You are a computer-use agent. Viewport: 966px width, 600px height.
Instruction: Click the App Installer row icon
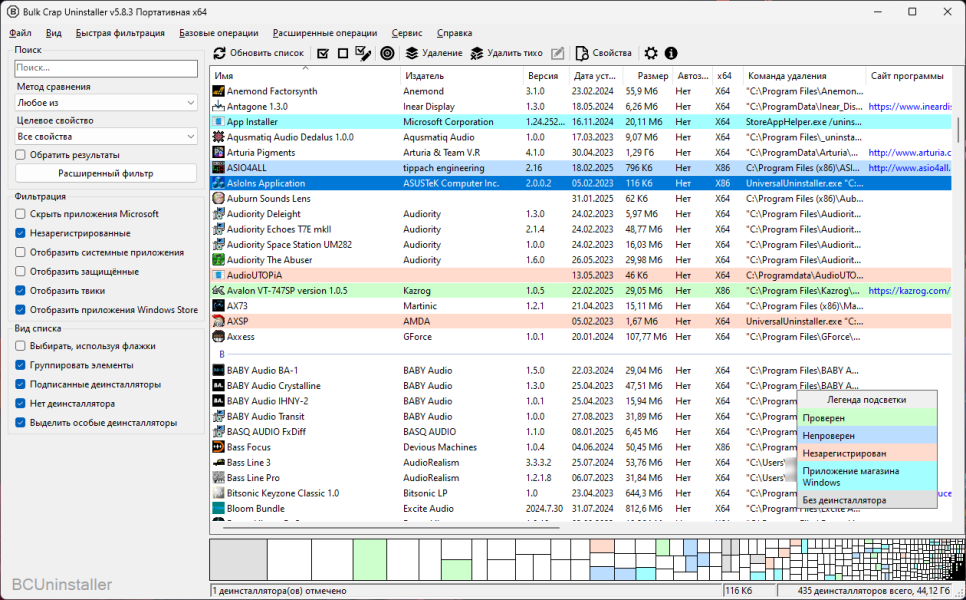click(218, 122)
